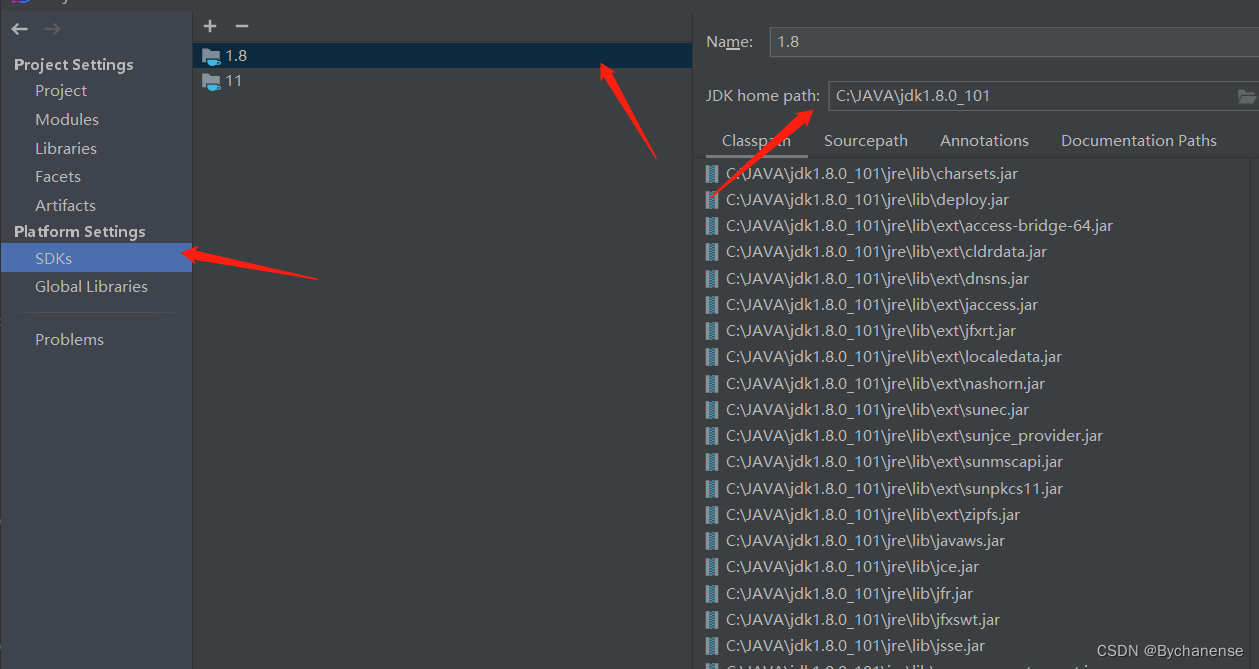The height and width of the screenshot is (669, 1259).
Task: Click the jar icon beside jsse.jar
Action: click(x=711, y=645)
